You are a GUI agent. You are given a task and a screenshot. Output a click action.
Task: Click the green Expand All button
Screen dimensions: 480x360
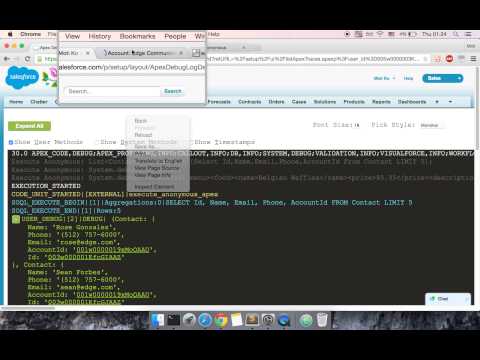[29, 126]
